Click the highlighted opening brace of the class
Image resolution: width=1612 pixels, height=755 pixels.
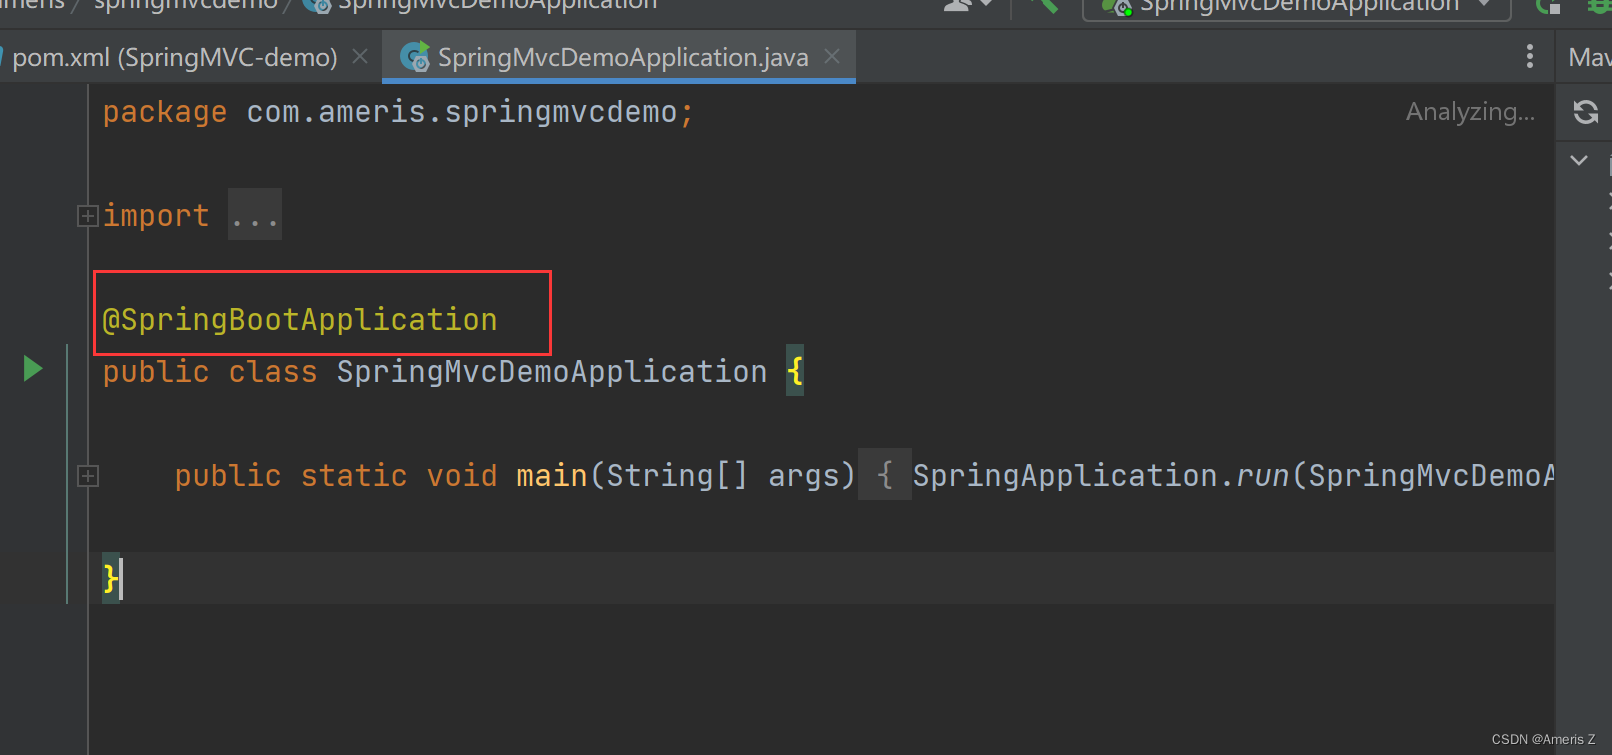(795, 372)
